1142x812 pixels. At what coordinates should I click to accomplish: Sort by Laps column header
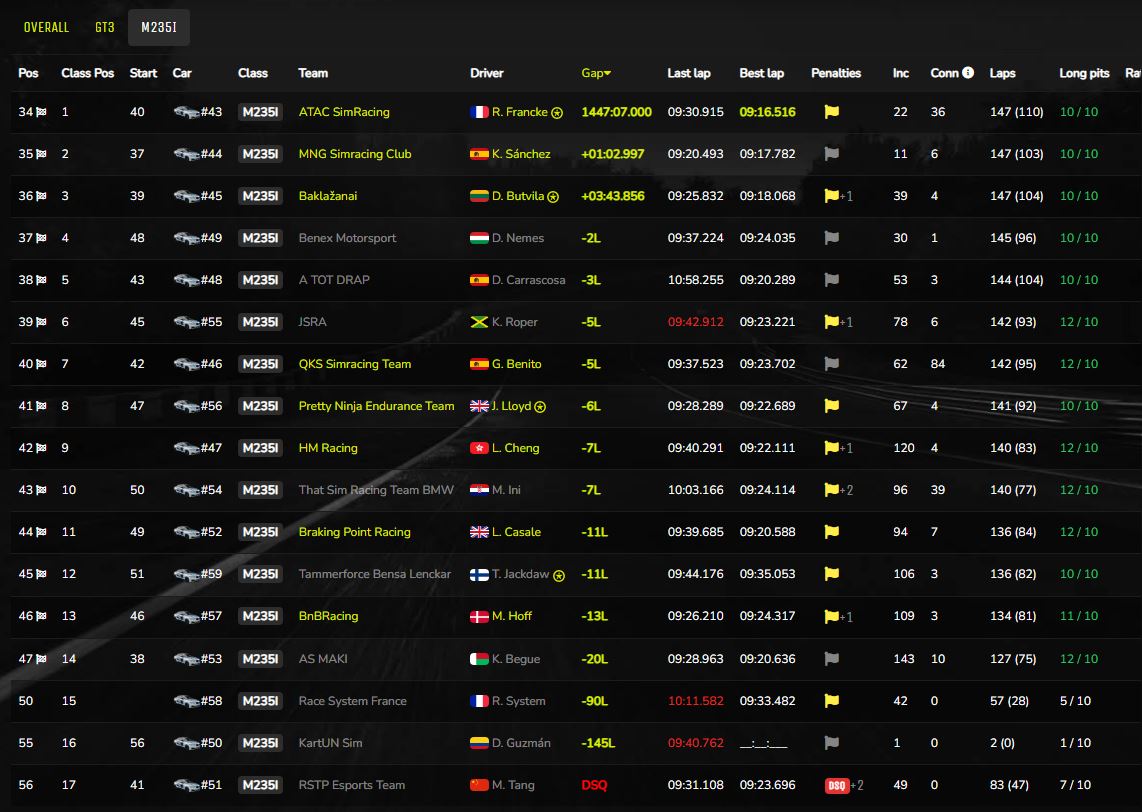tap(1002, 73)
